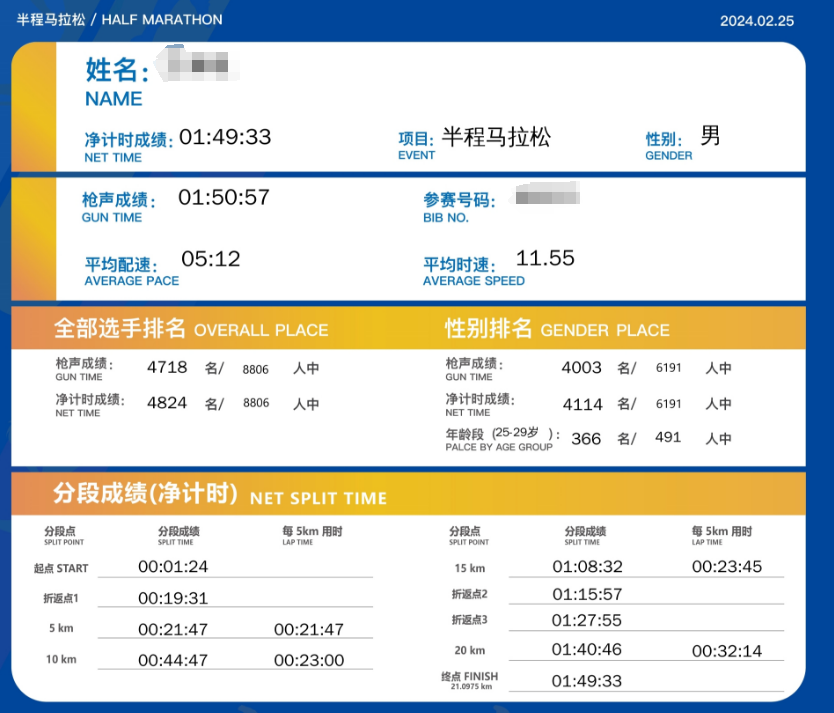Viewport: 834px width, 713px height.
Task: Click the 折返点1 split time 00:19:31
Action: pyautogui.click(x=173, y=598)
